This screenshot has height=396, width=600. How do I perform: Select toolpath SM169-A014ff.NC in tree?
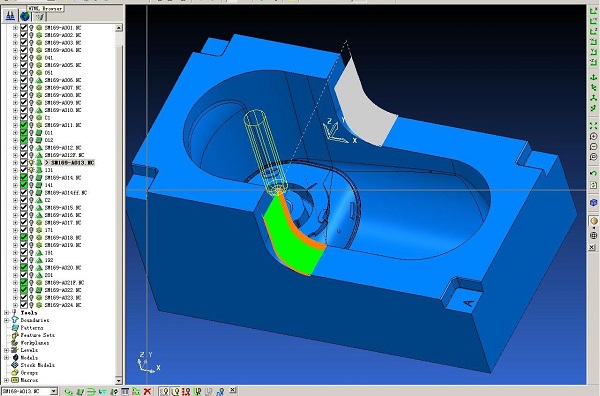(66, 192)
